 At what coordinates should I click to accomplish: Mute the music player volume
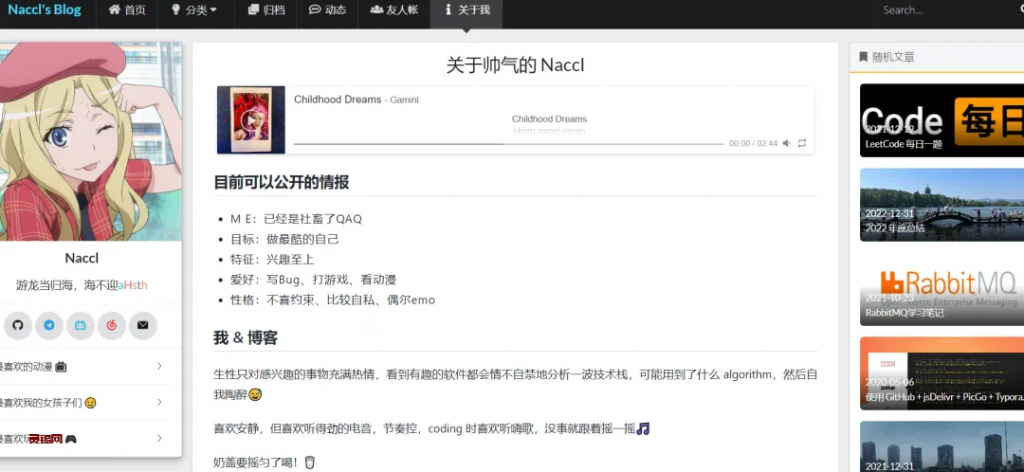click(786, 144)
